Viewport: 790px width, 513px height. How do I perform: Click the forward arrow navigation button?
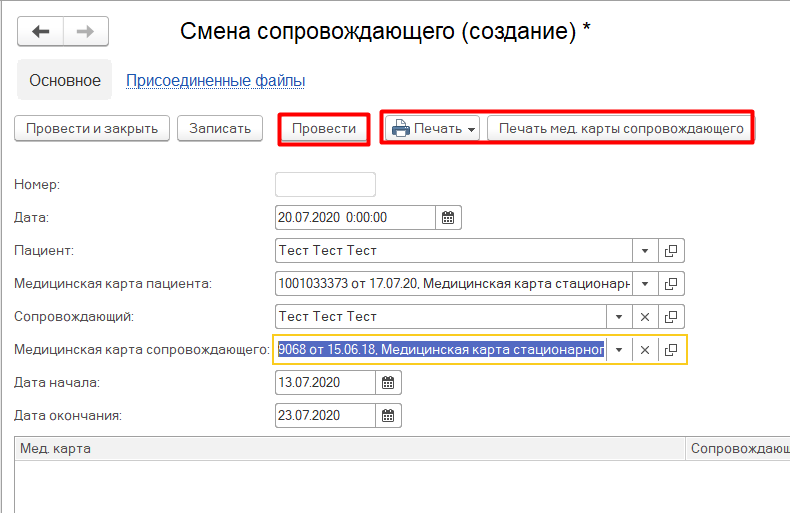tap(86, 32)
